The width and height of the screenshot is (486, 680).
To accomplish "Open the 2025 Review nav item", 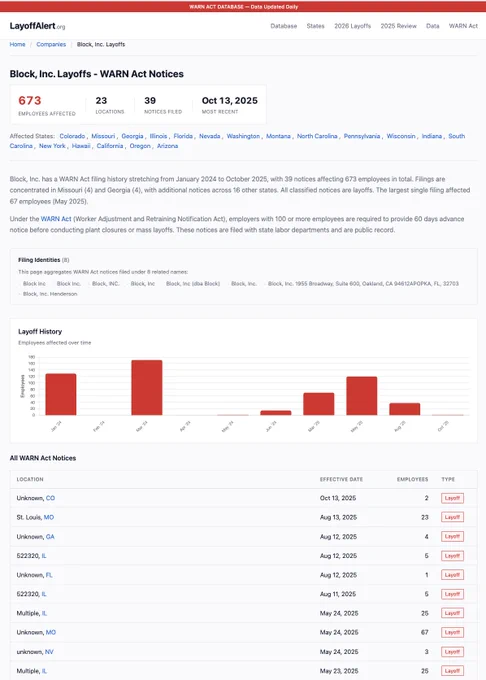I will click(398, 26).
